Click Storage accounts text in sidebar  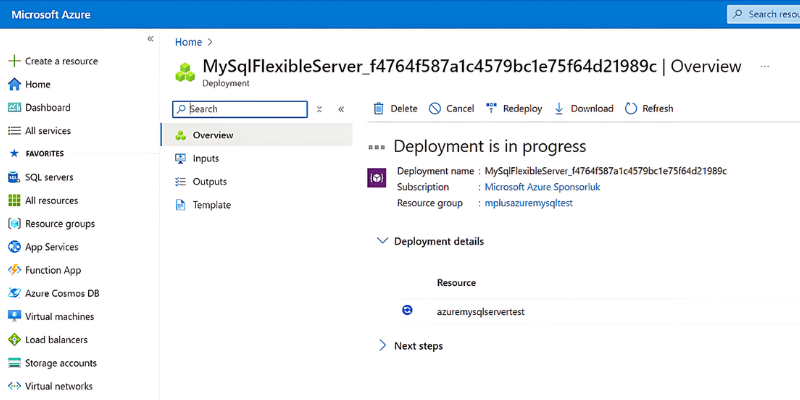click(61, 363)
